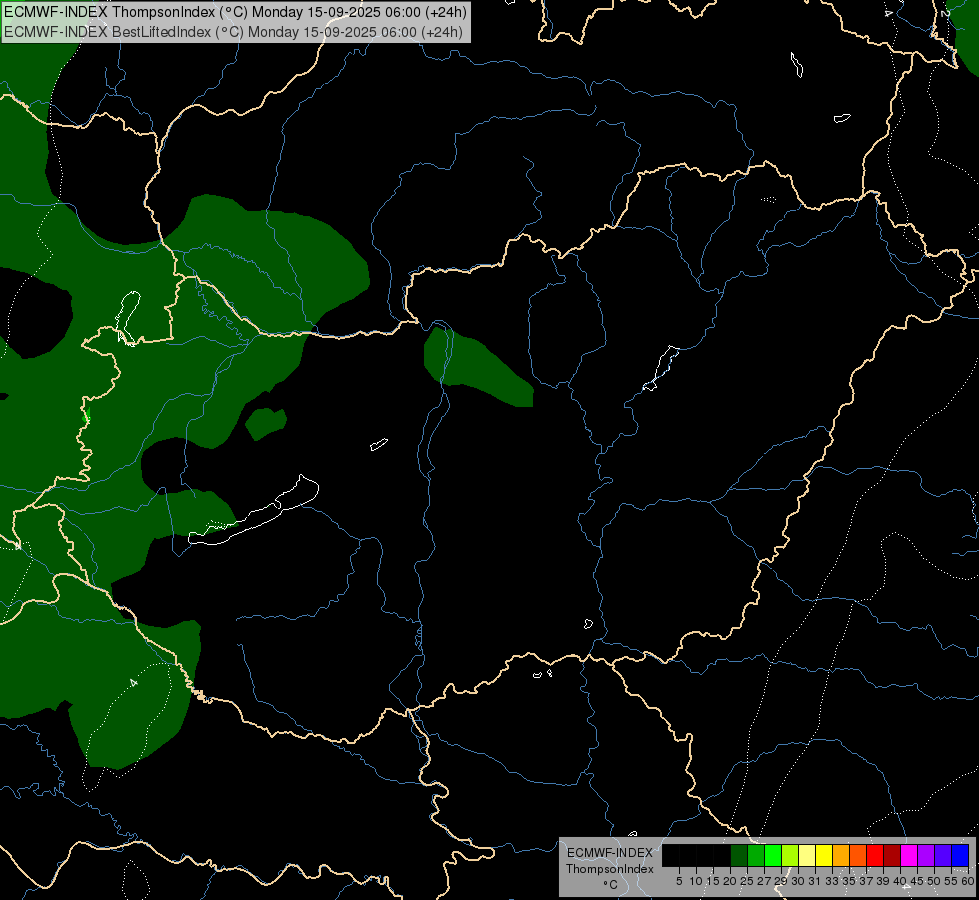
Task: Click the legend value label 10
Action: point(696,881)
